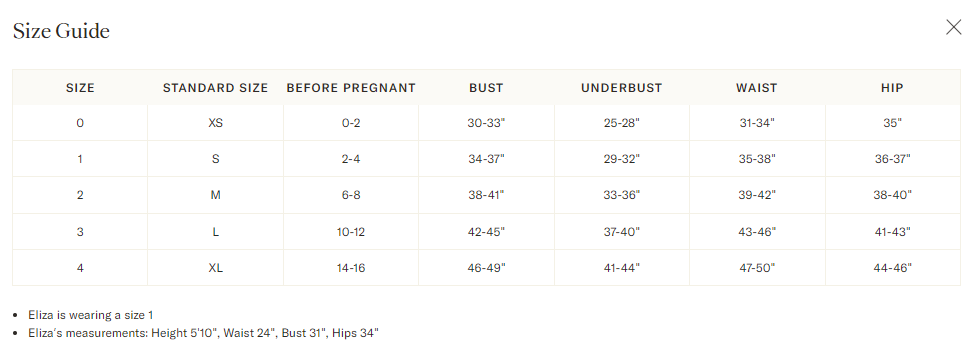
Task: Click the BEFORE PREGNANT column header
Action: point(351,88)
